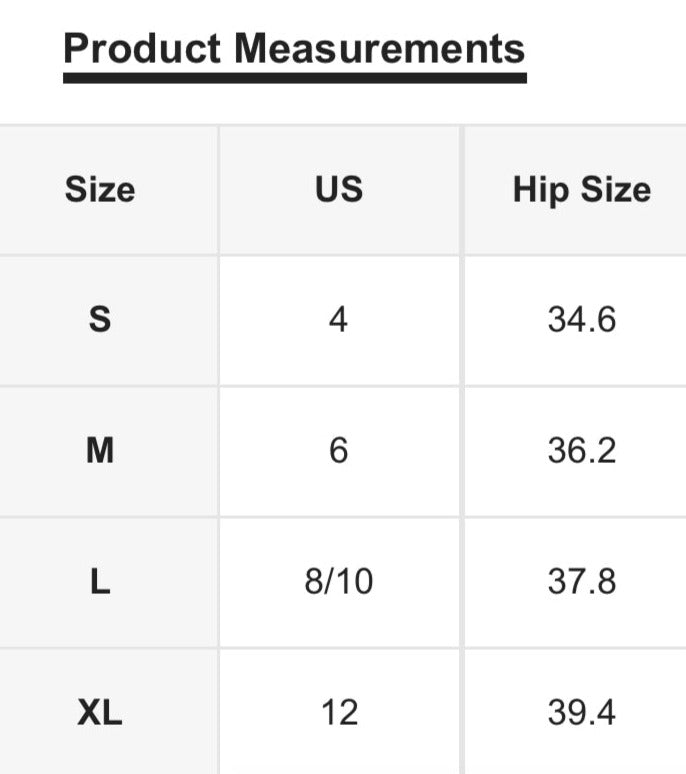
Task: Click the L size cell
Action: click(x=100, y=582)
